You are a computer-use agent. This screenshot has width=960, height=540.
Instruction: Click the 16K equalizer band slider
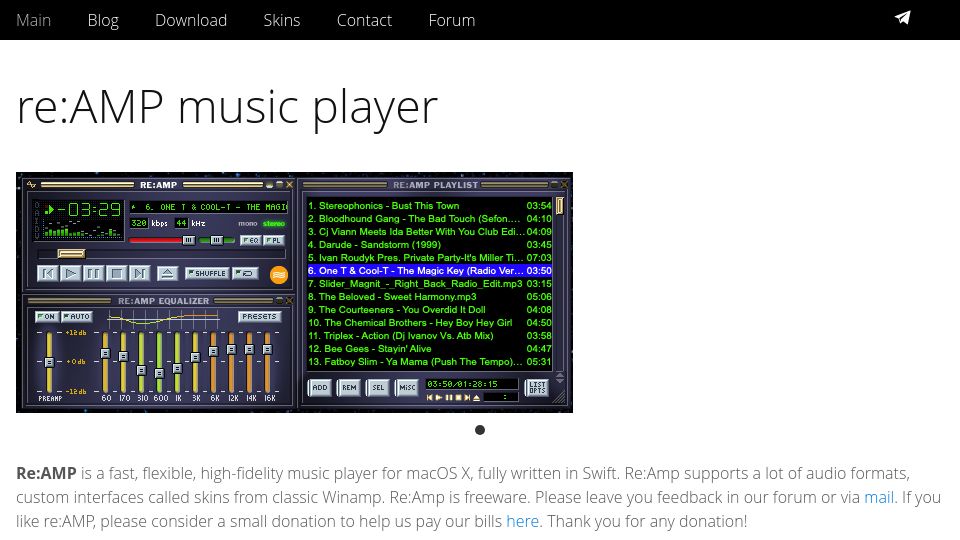click(268, 361)
